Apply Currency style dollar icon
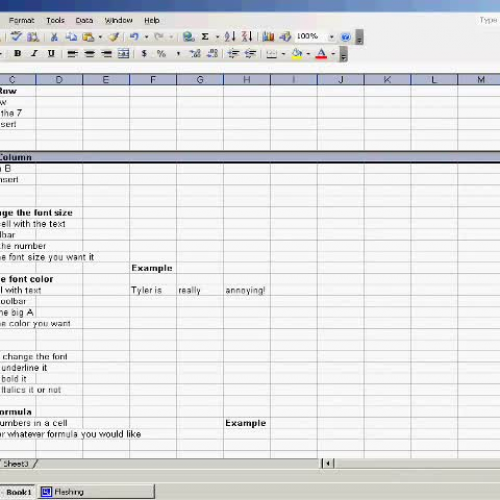The width and height of the screenshot is (500, 500). (144, 54)
